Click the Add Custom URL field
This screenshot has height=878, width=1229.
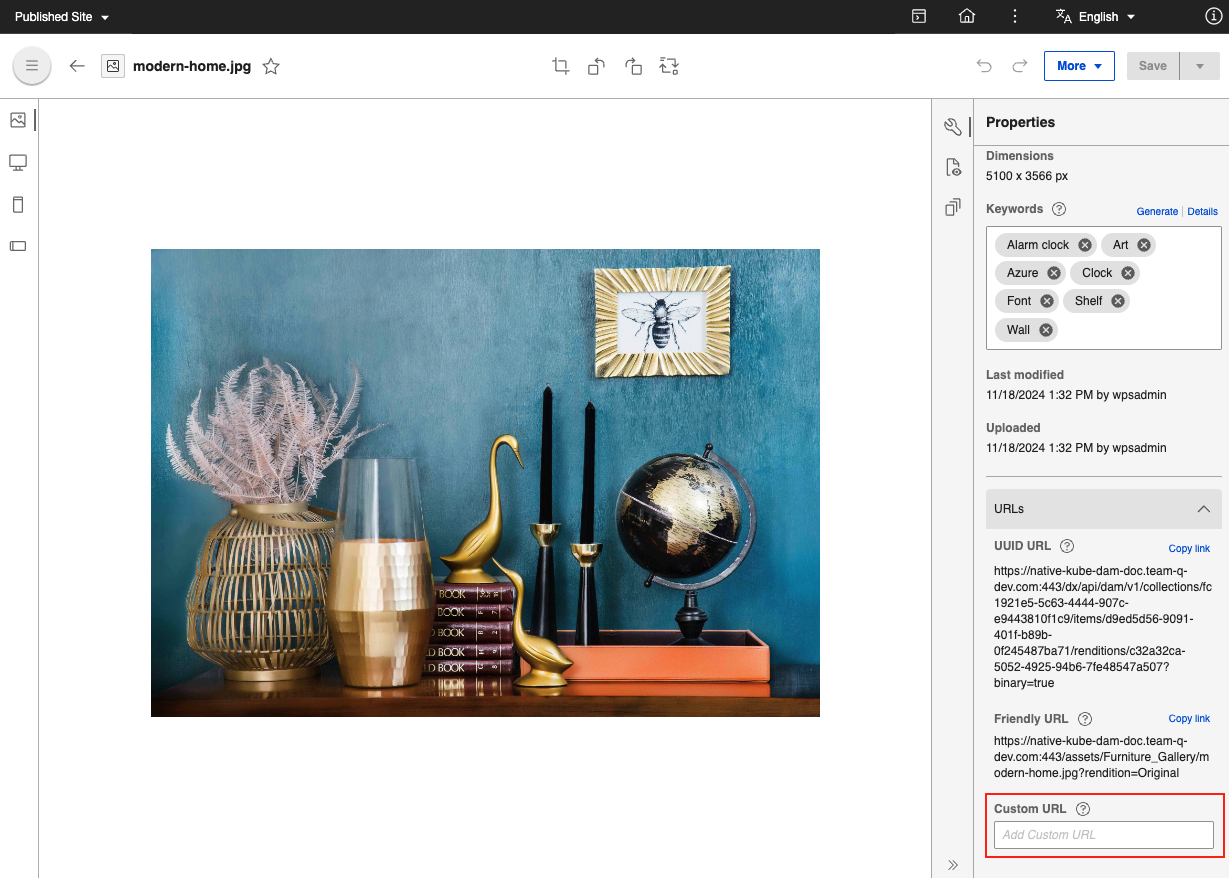1103,835
